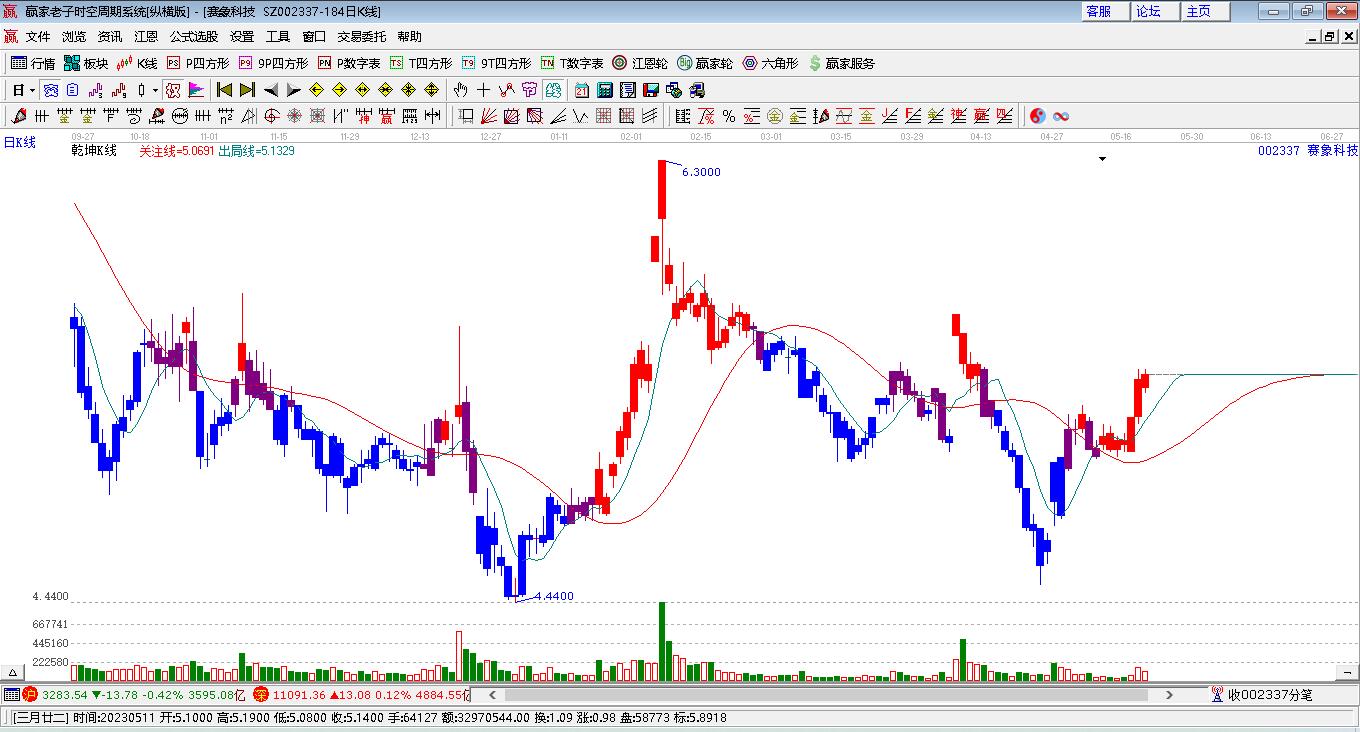
Task: Select the crosshair cursor plus icon
Action: point(483,90)
